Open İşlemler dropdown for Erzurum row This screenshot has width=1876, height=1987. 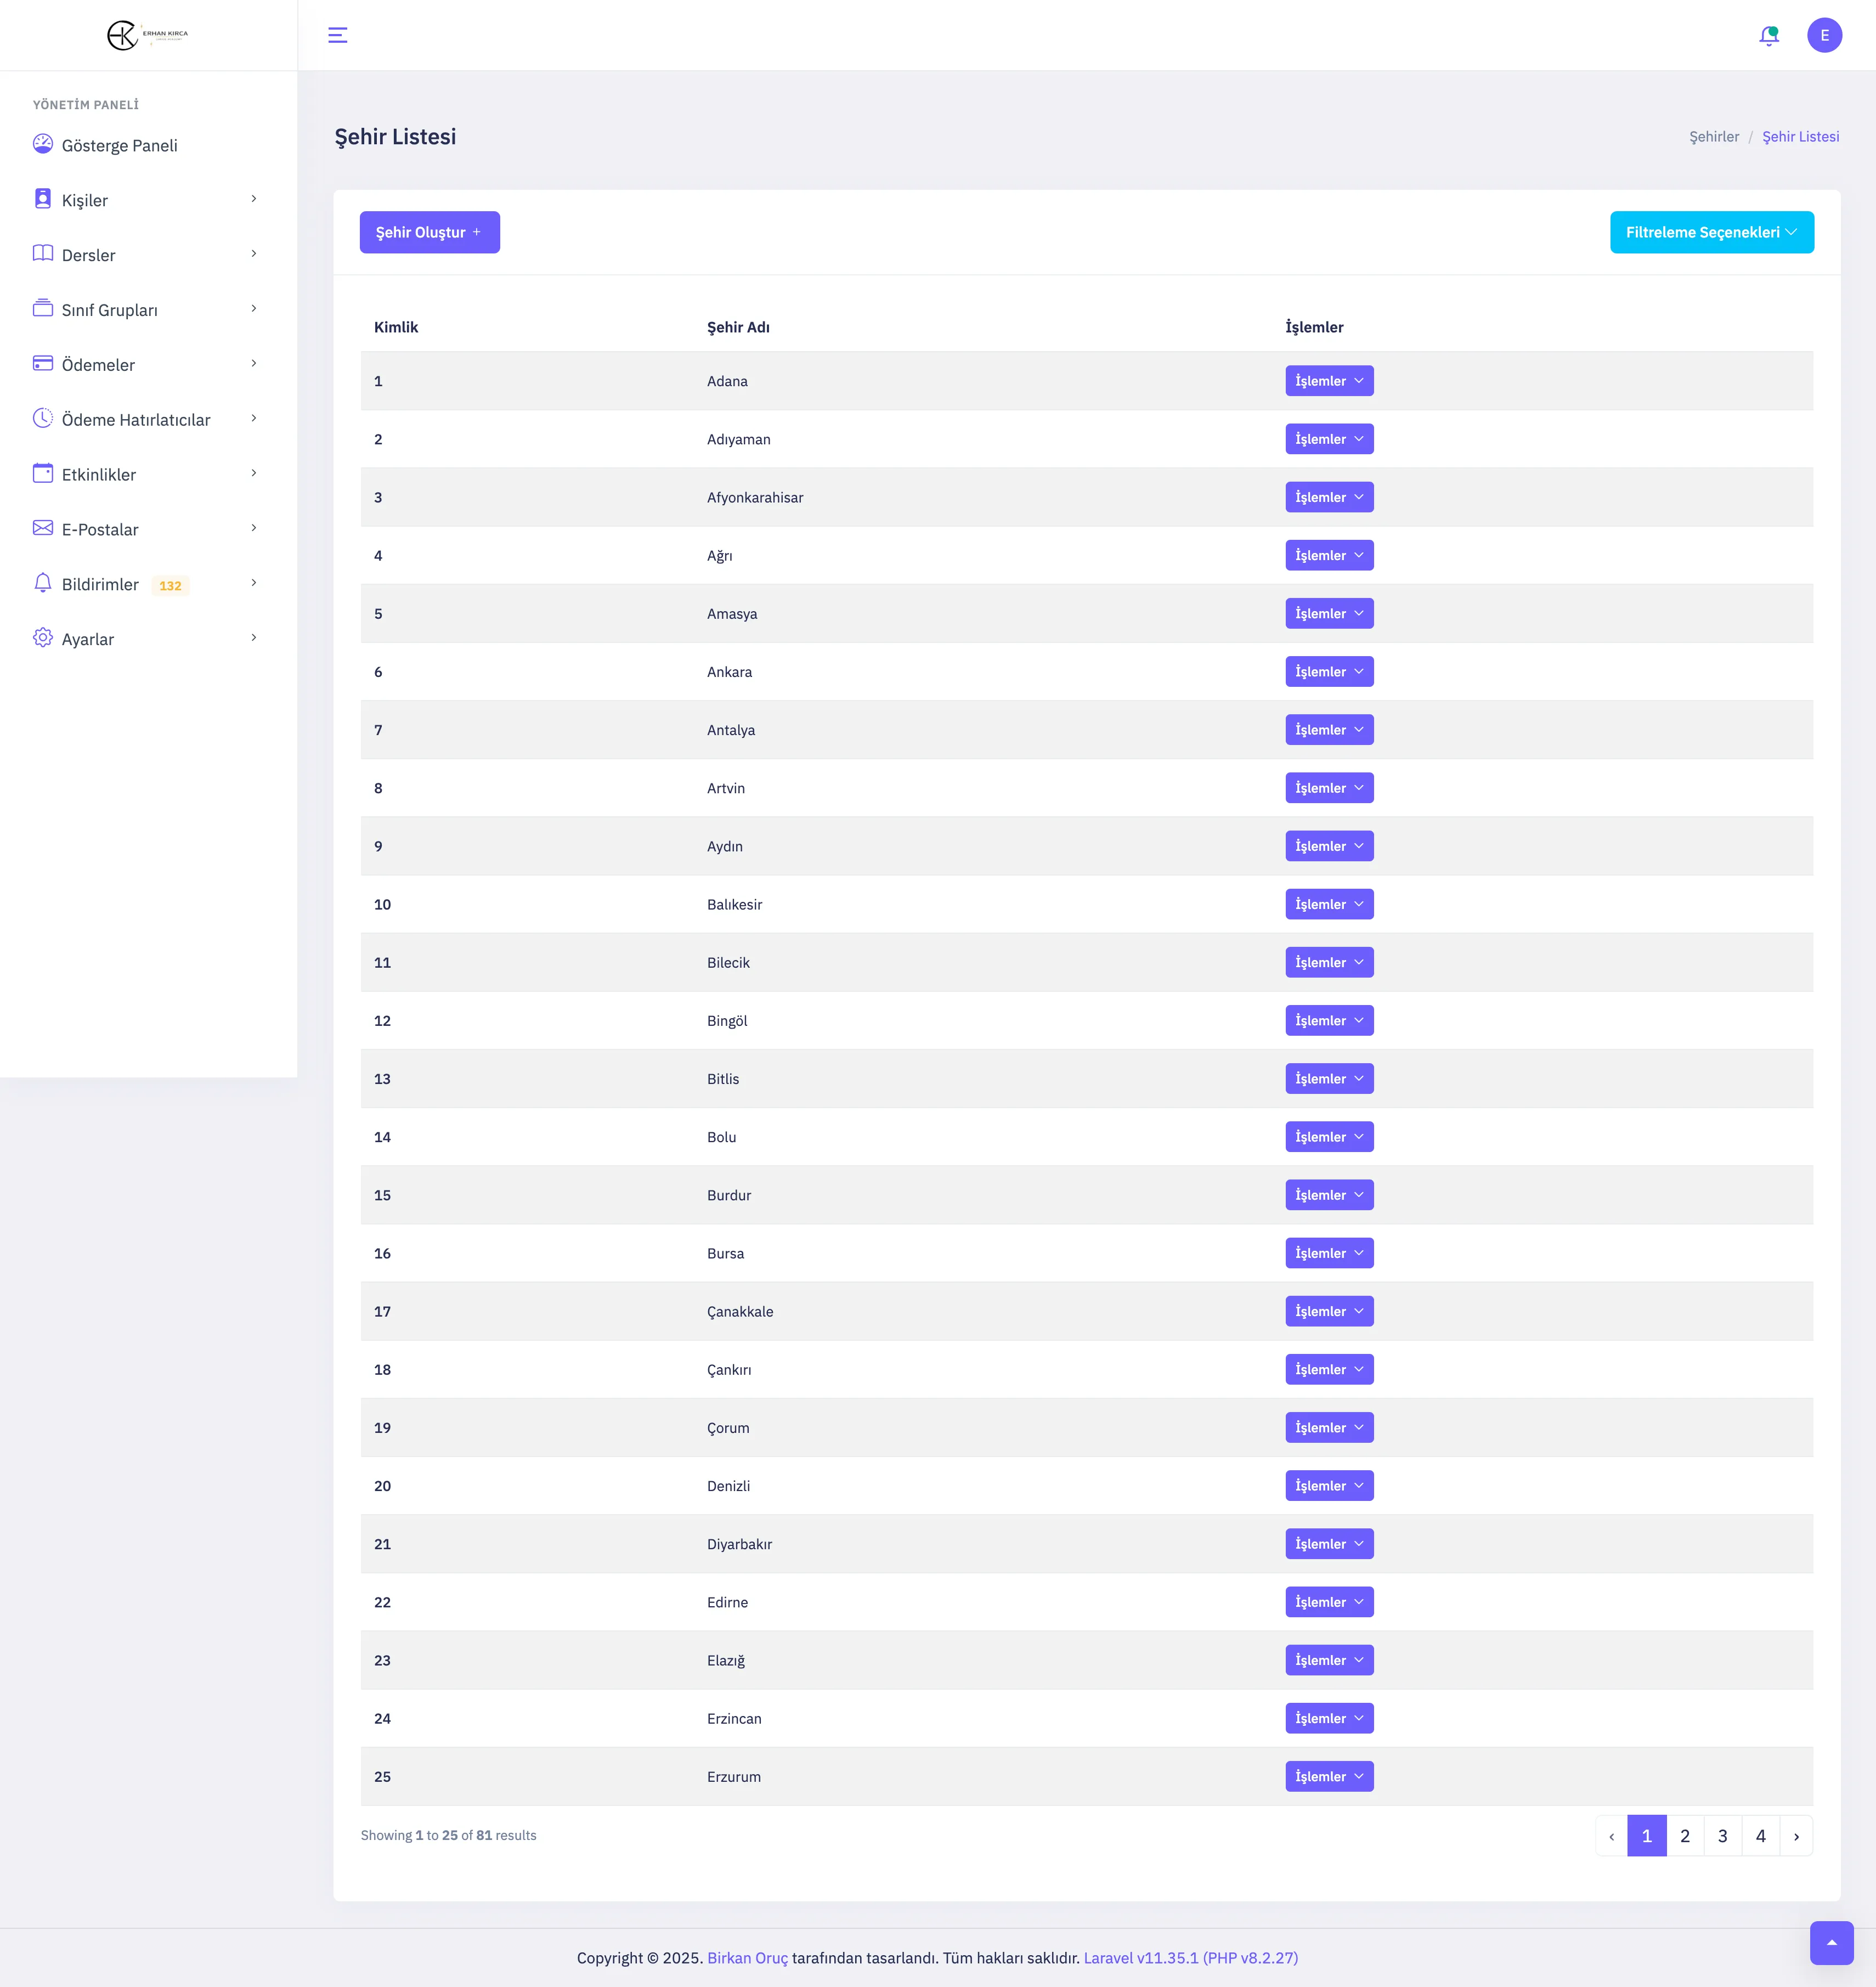1328,1776
